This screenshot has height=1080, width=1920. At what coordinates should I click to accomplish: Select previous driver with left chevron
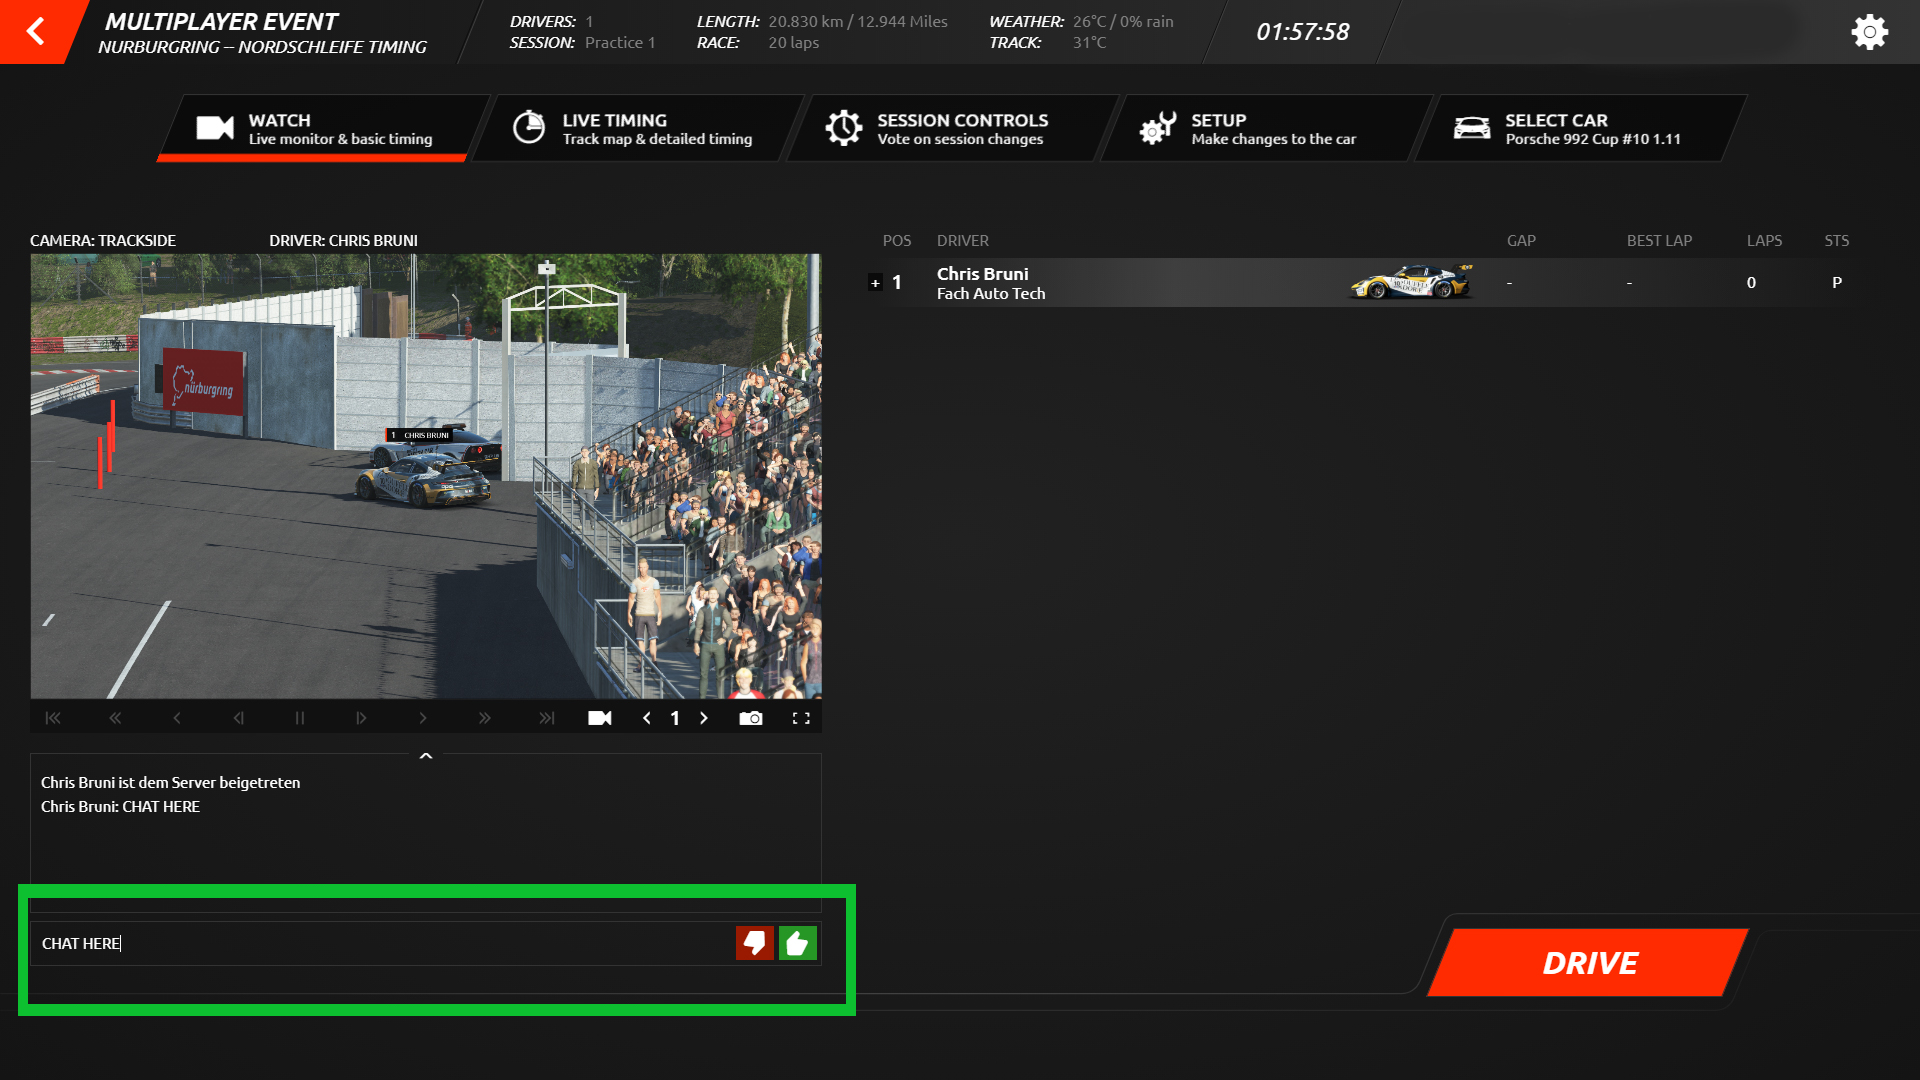coord(647,718)
